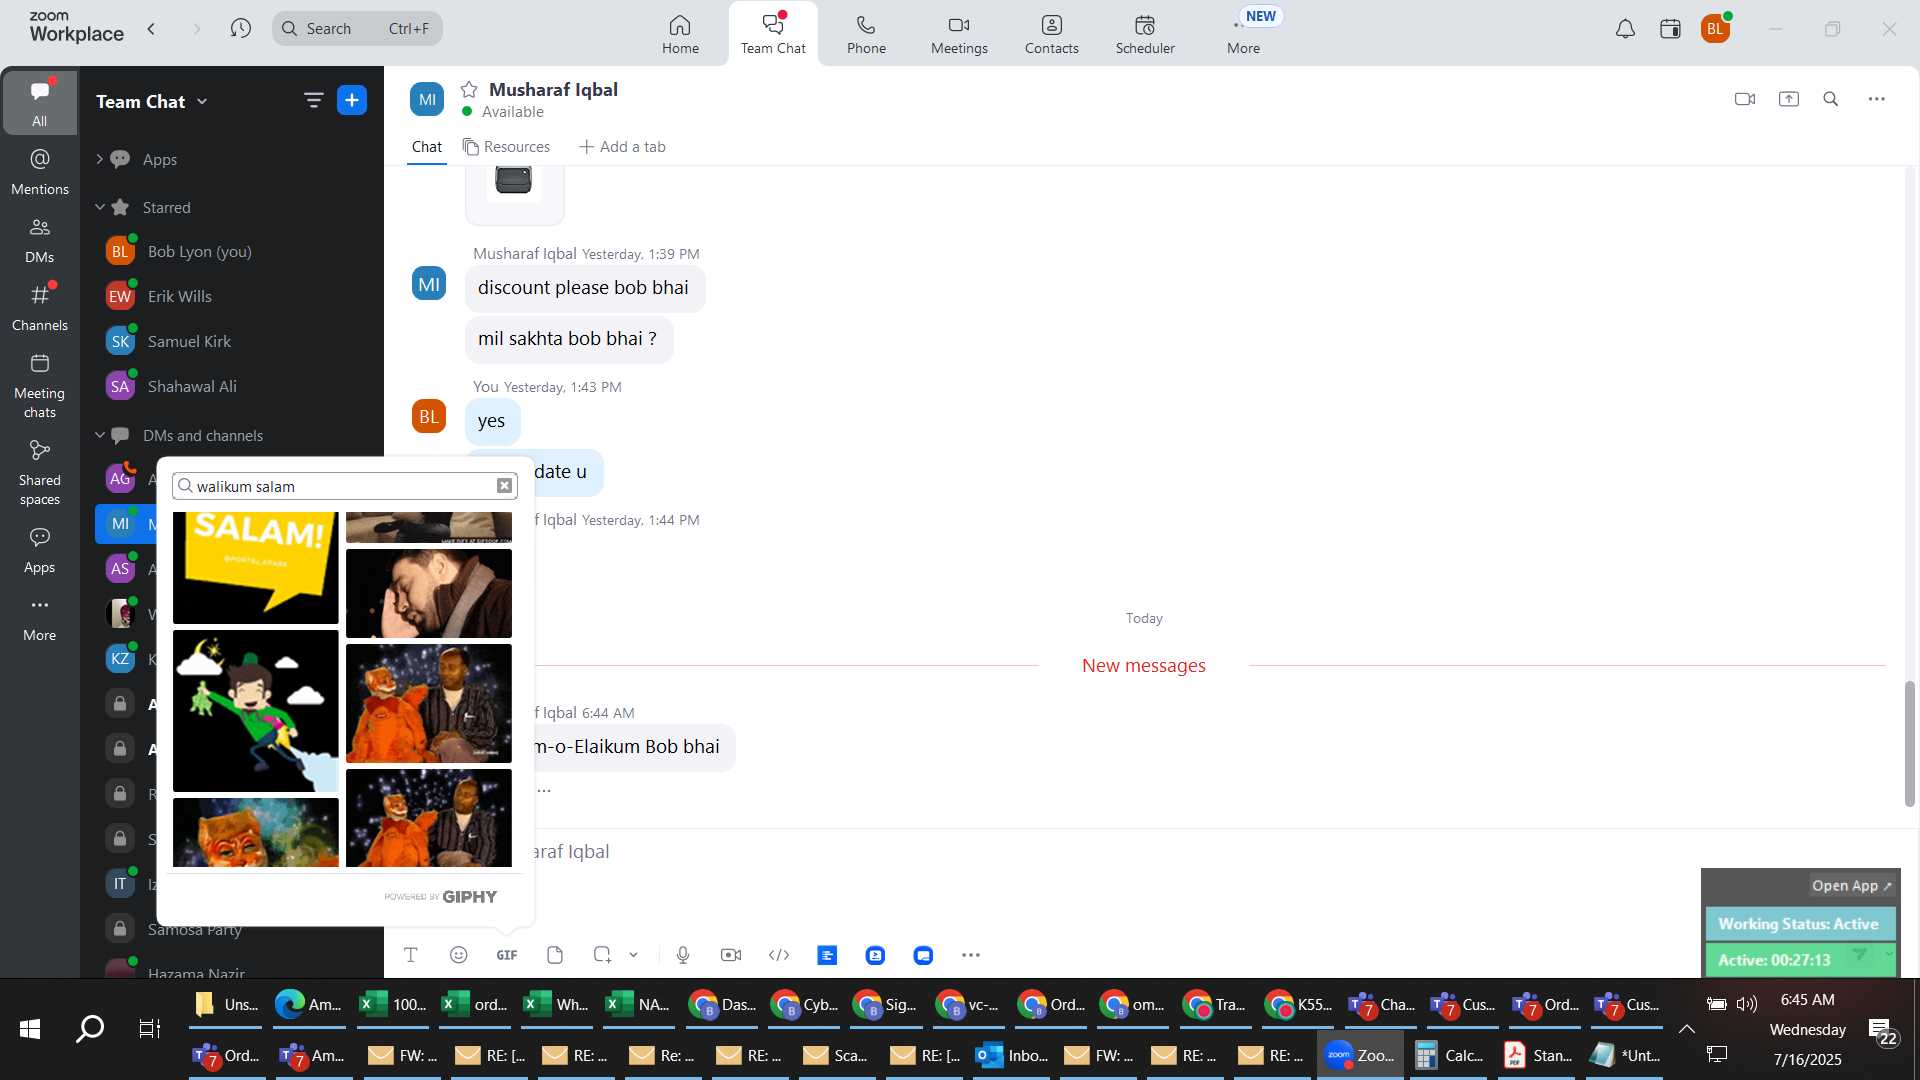Open the Meetings tab
1920x1080 pixels.
pos(959,34)
